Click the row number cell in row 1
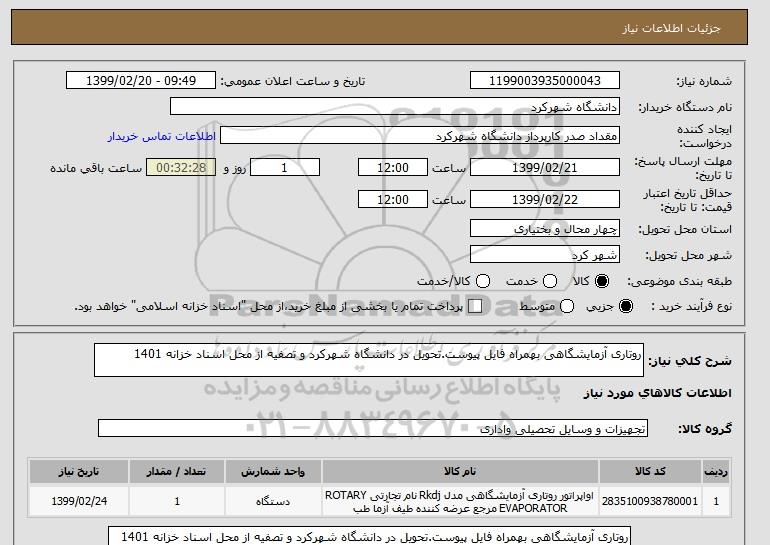The image size is (770, 545). [x=716, y=501]
